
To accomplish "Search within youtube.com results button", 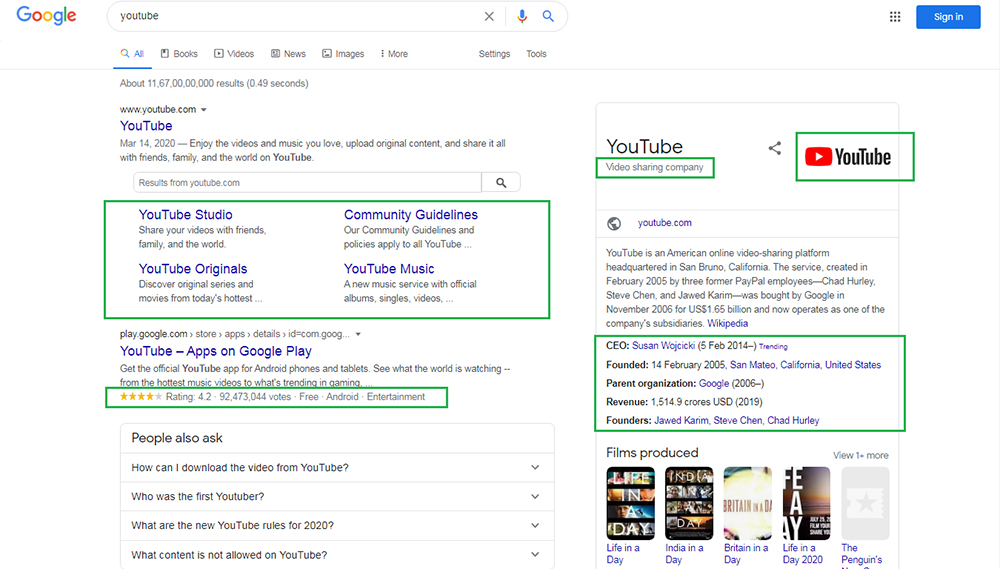I will tap(501, 182).
